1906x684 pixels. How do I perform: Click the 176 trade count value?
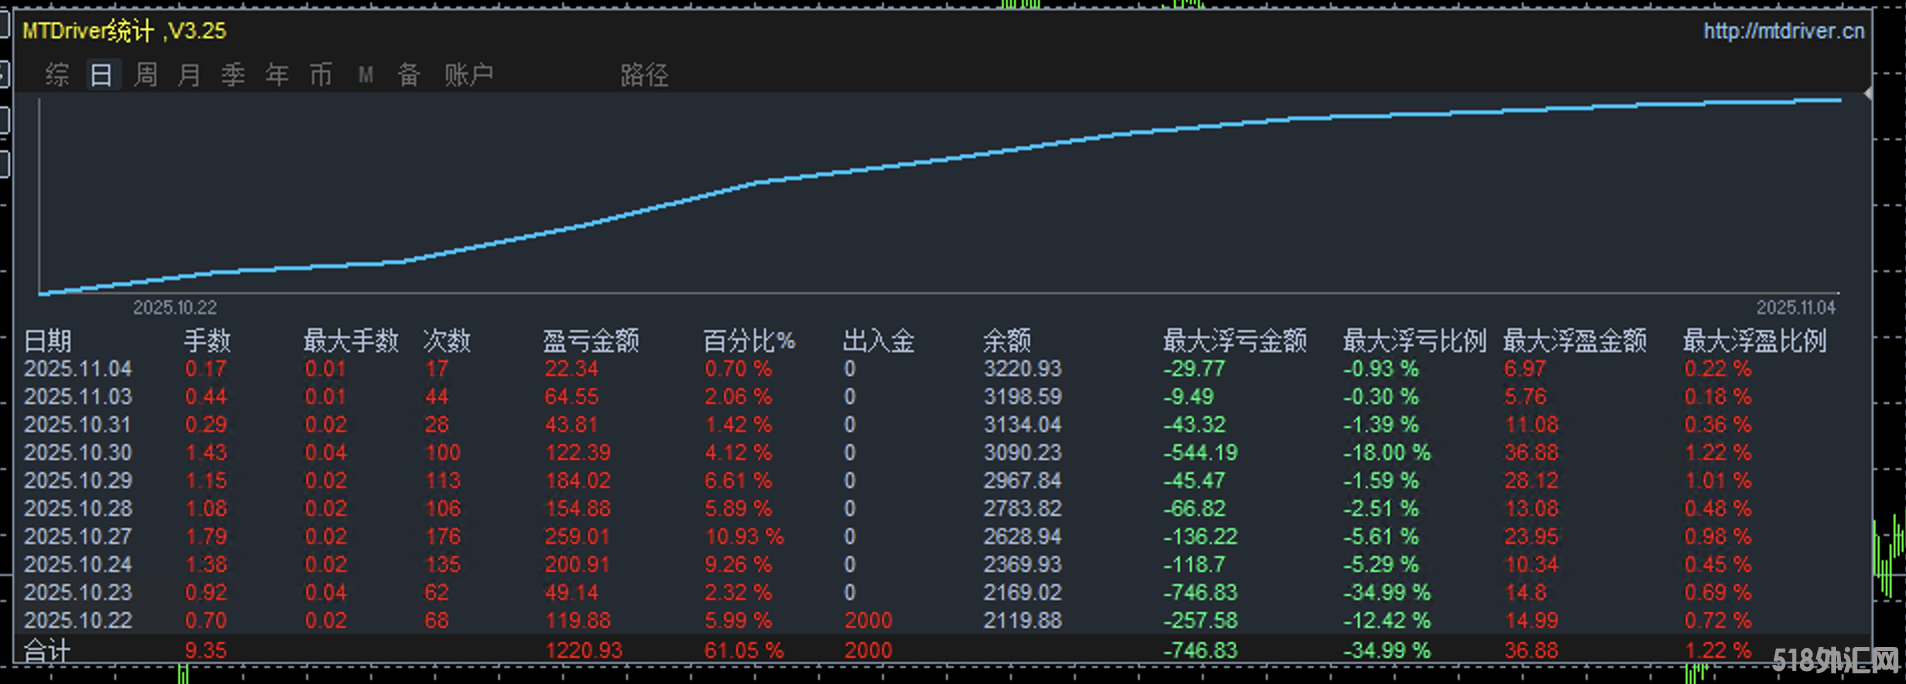coord(443,537)
